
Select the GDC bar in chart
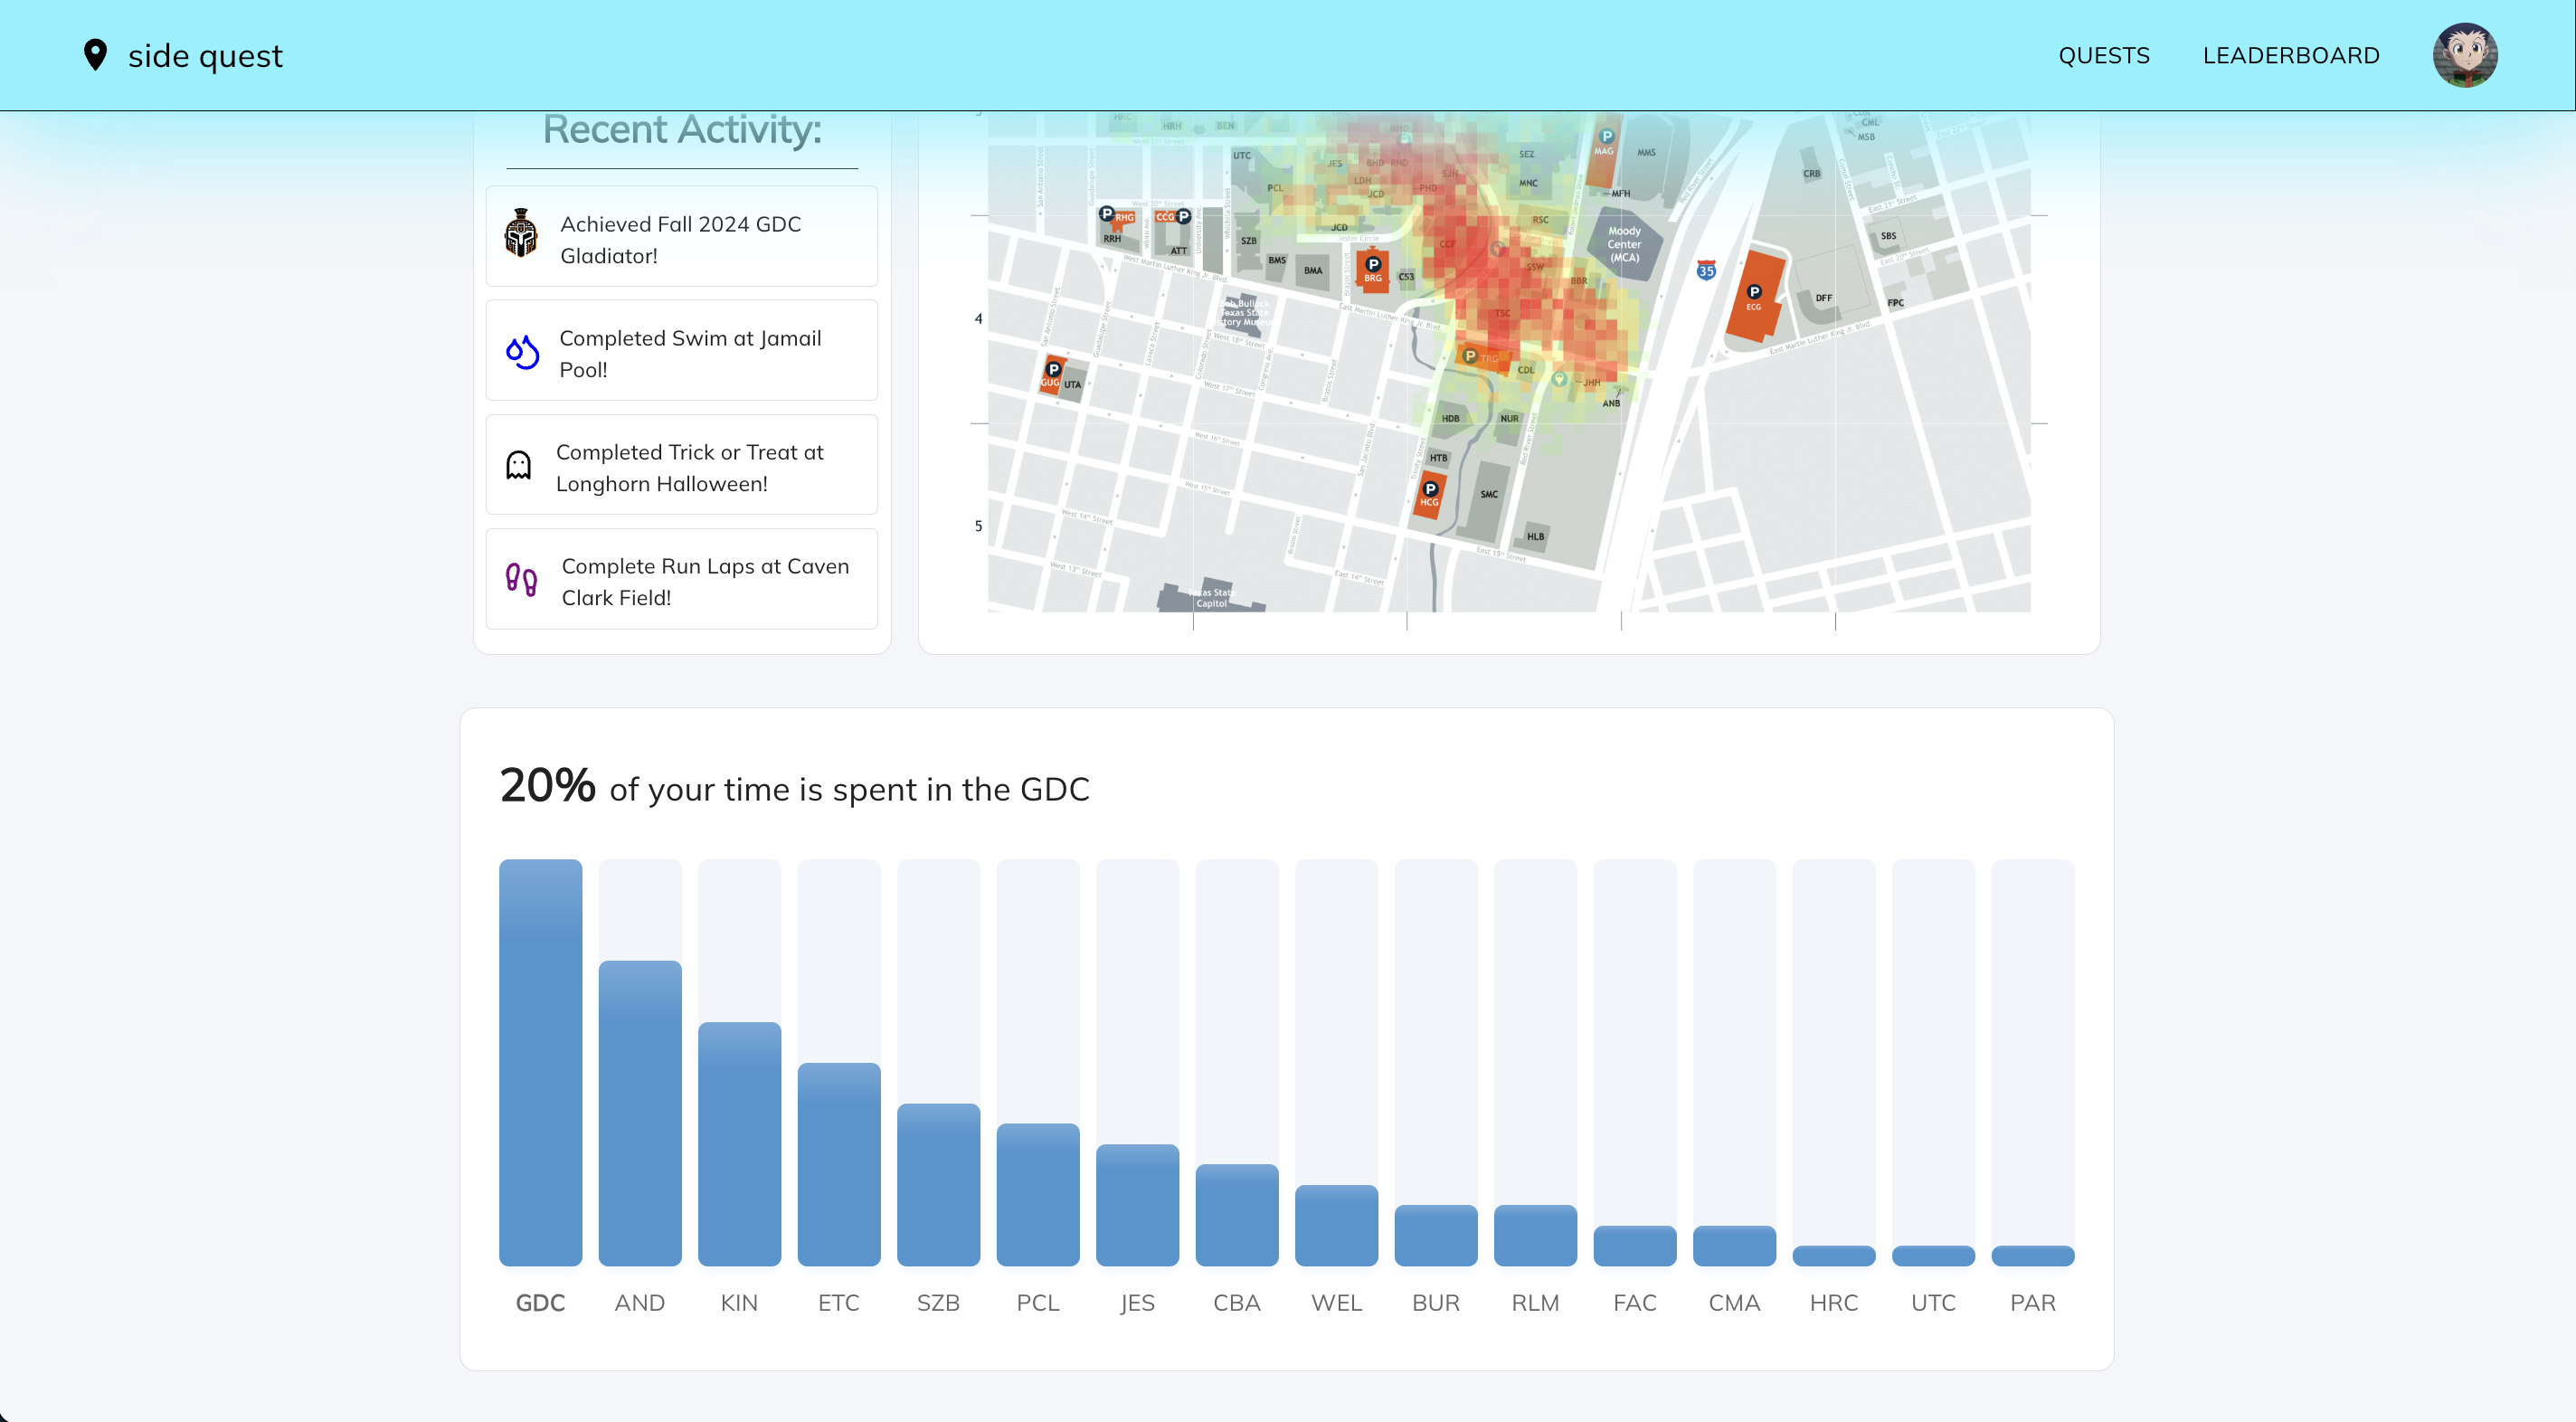[540, 1062]
